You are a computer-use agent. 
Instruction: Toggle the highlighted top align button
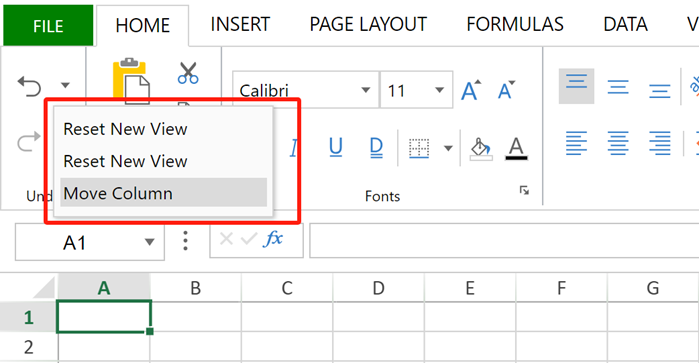pyautogui.click(x=576, y=86)
